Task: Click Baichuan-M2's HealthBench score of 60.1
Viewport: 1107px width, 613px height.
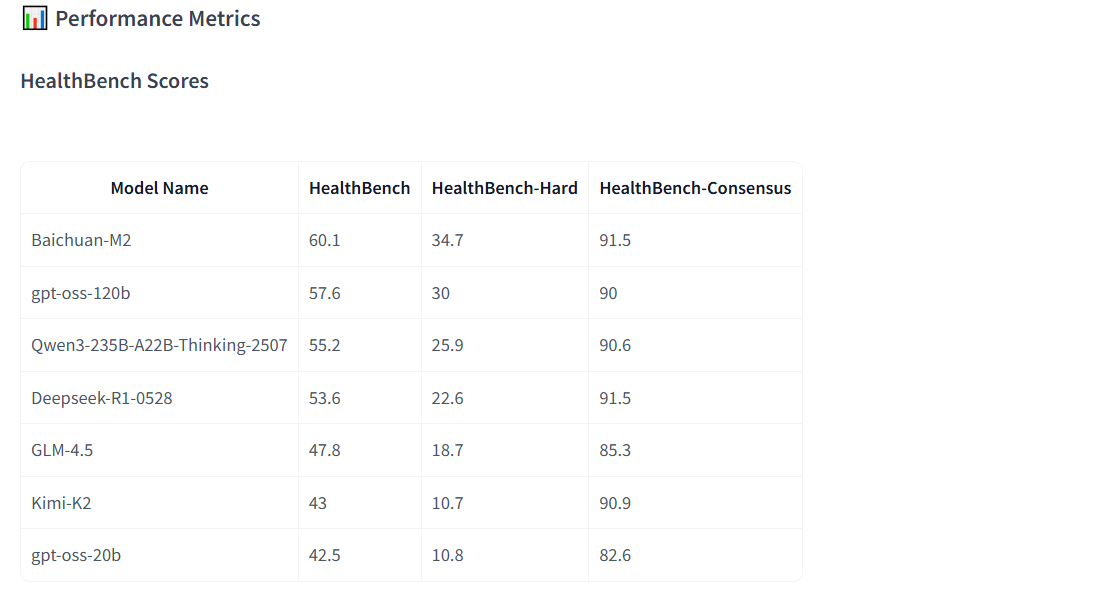Action: (325, 240)
